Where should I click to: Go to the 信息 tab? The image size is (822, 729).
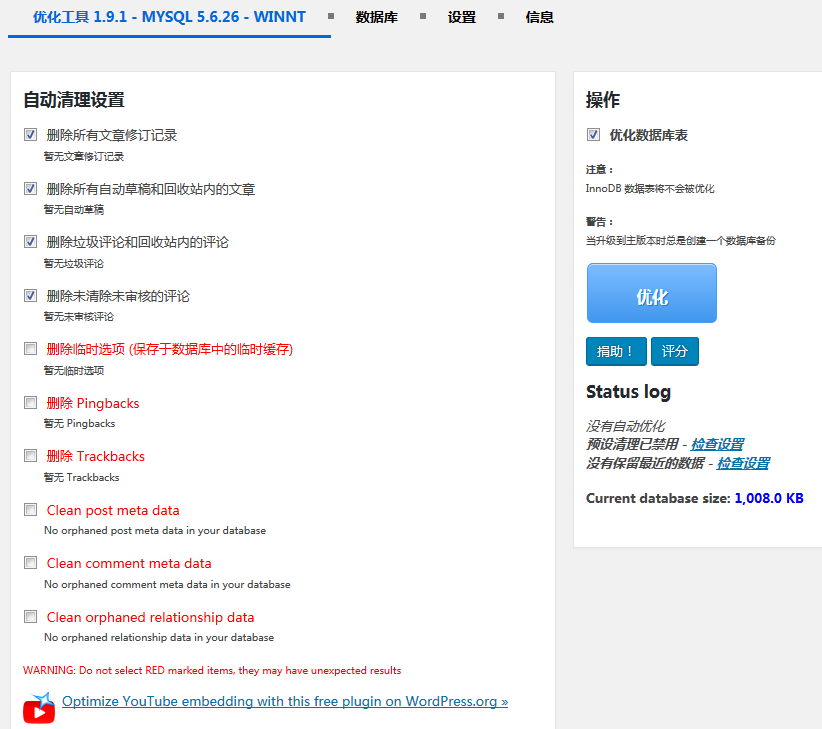pos(539,17)
